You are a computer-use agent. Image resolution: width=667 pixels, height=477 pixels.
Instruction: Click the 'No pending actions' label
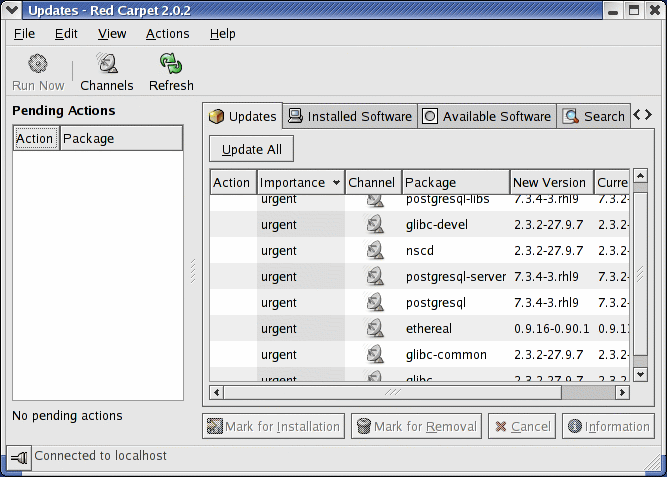point(67,416)
